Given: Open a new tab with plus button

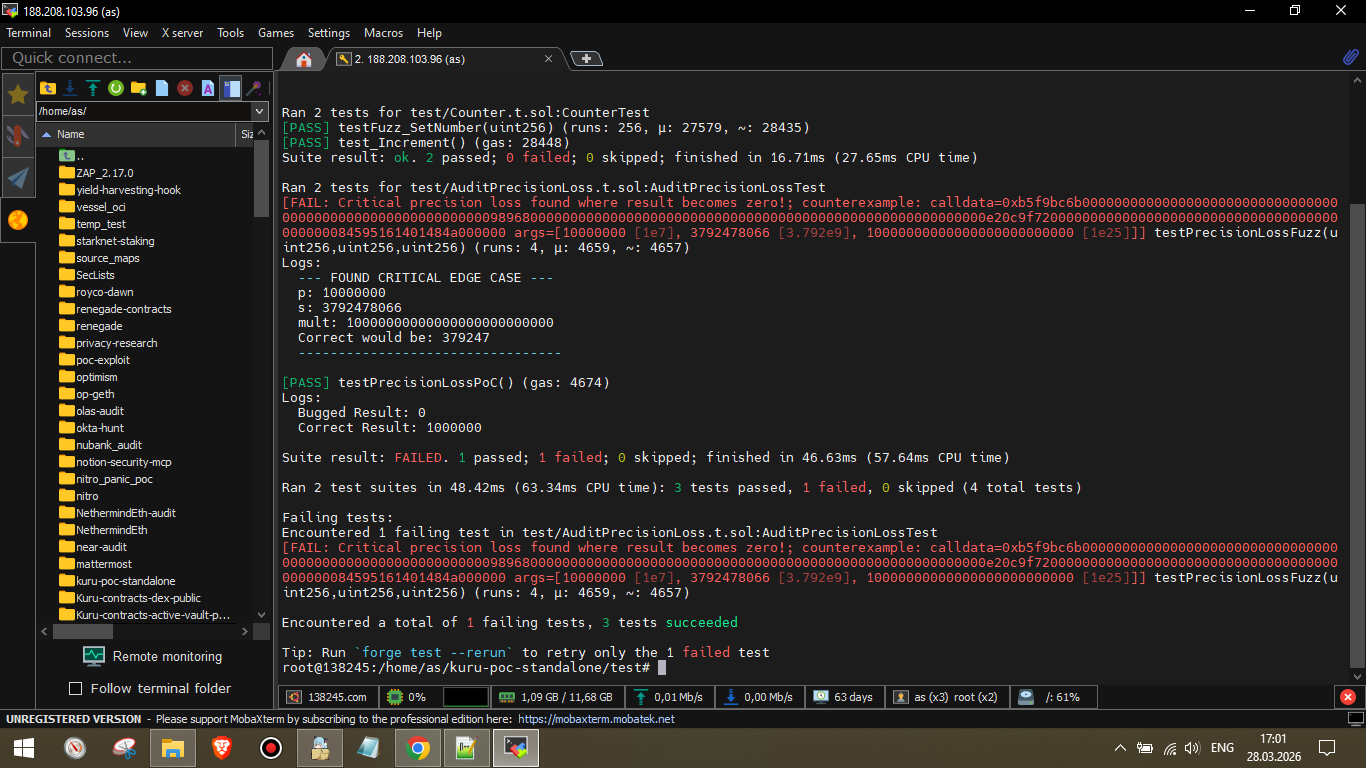Looking at the screenshot, I should click(586, 59).
